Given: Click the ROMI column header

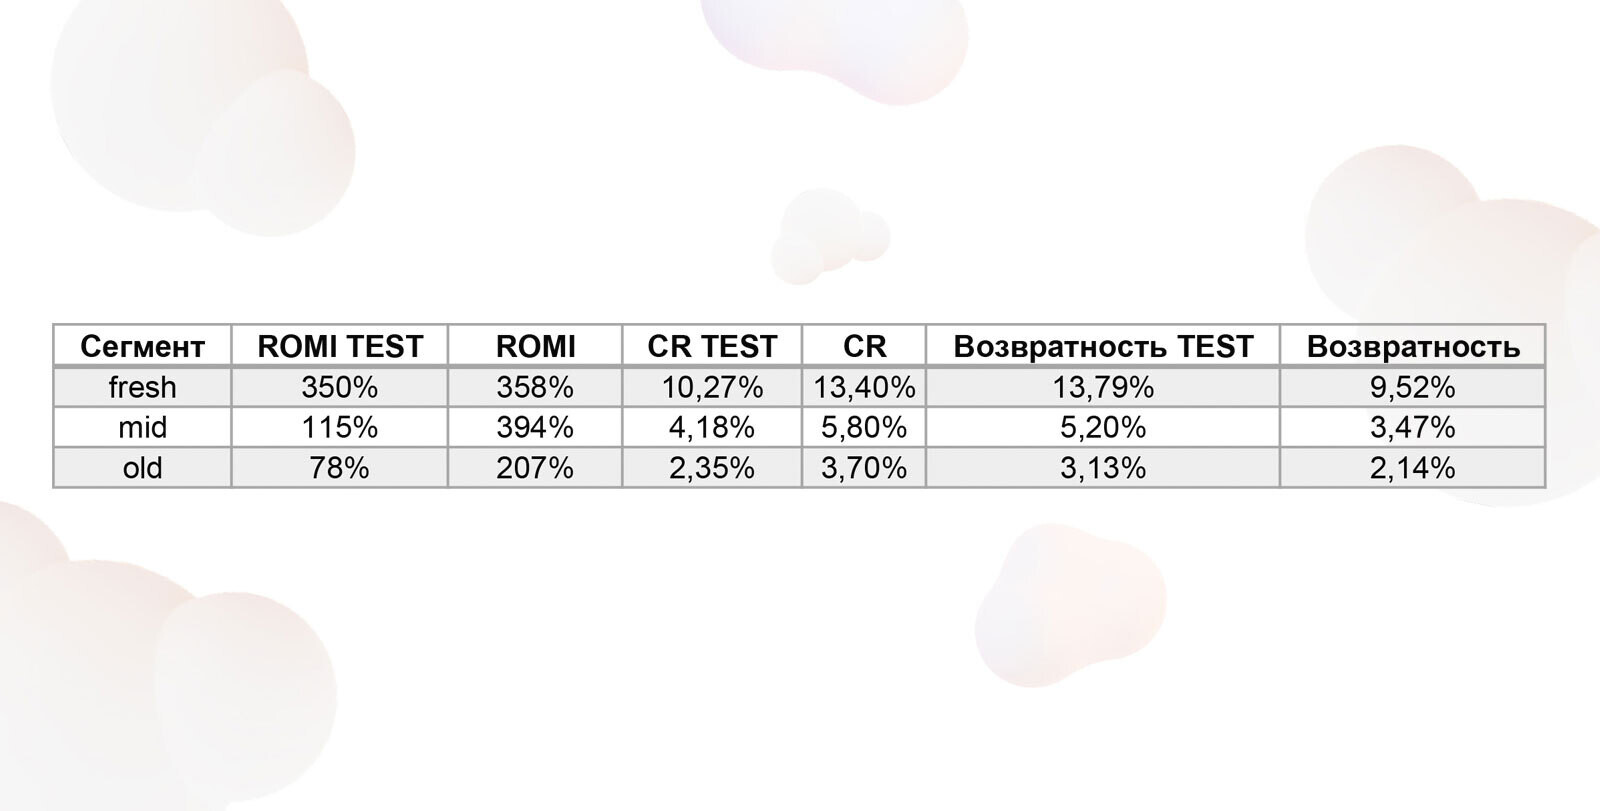Looking at the screenshot, I should click(x=535, y=346).
